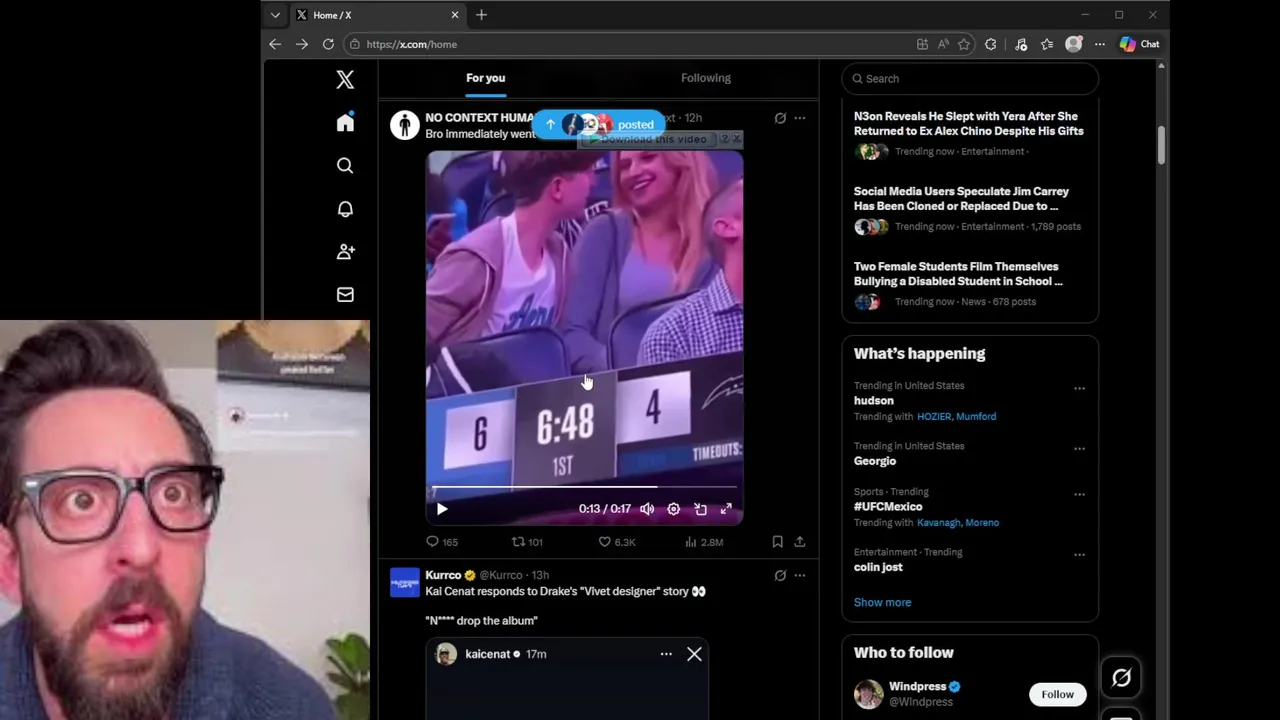Click the new posts pill

pos(598,124)
